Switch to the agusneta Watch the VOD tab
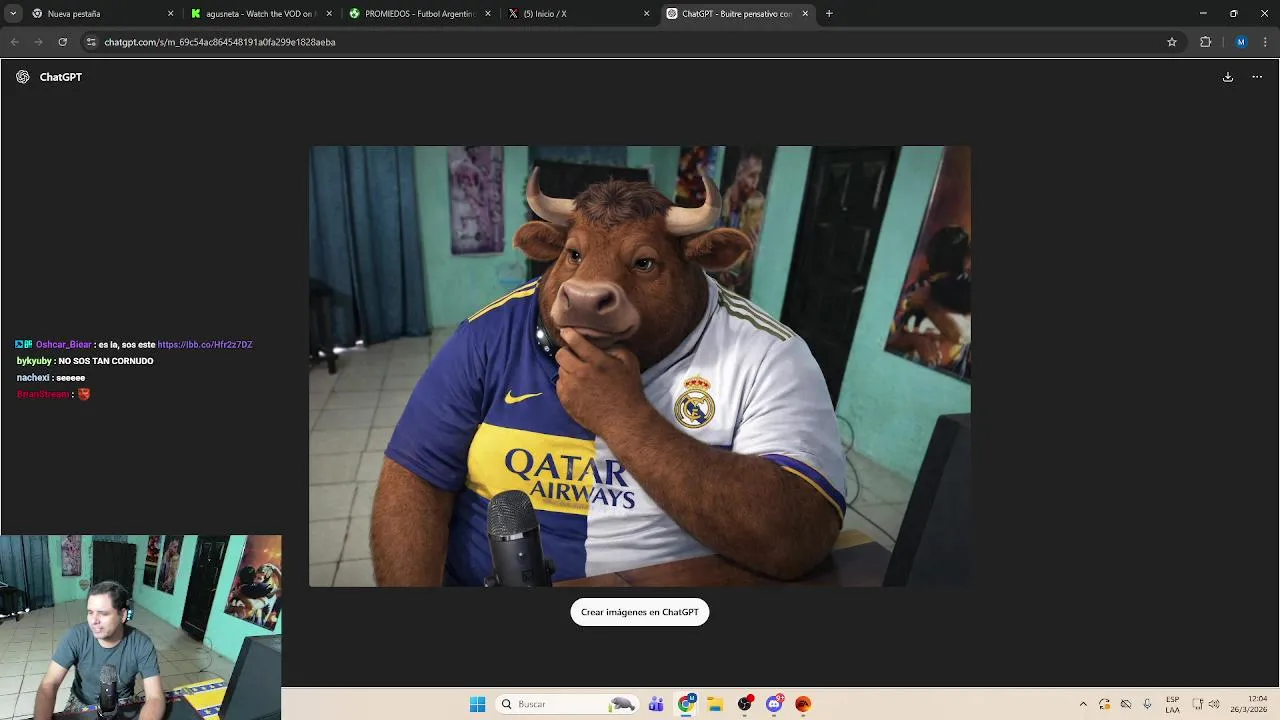 coord(260,14)
